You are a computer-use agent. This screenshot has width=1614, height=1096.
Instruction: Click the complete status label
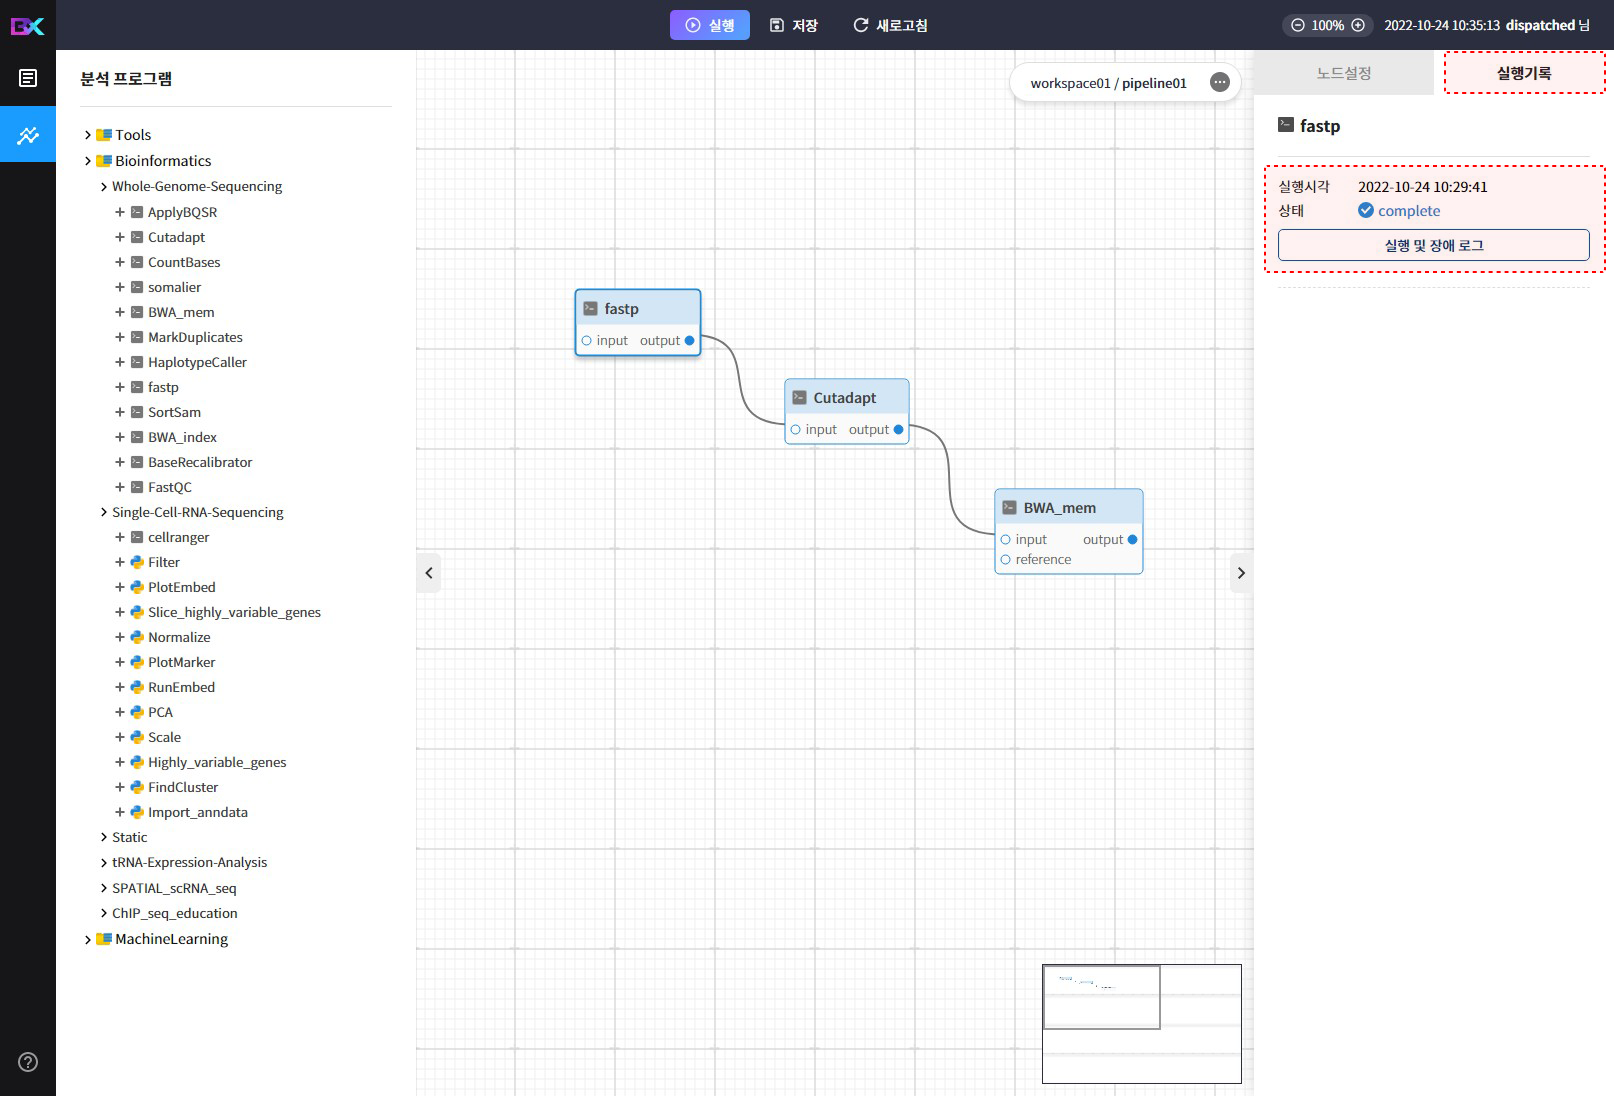tap(1409, 211)
